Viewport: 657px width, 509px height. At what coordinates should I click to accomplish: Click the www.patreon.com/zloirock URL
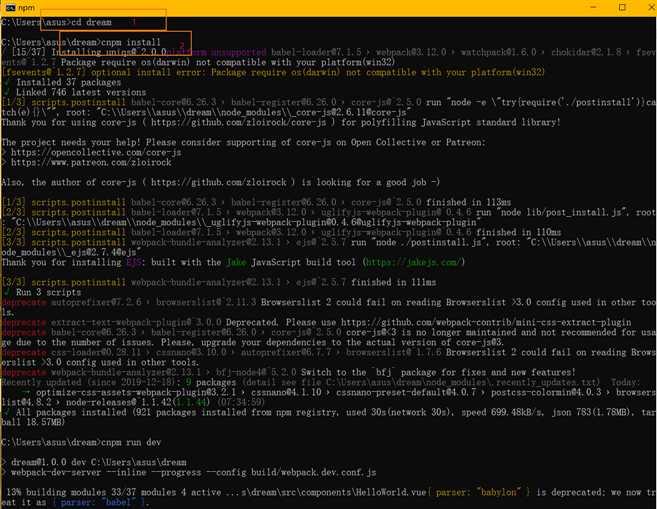click(91, 162)
